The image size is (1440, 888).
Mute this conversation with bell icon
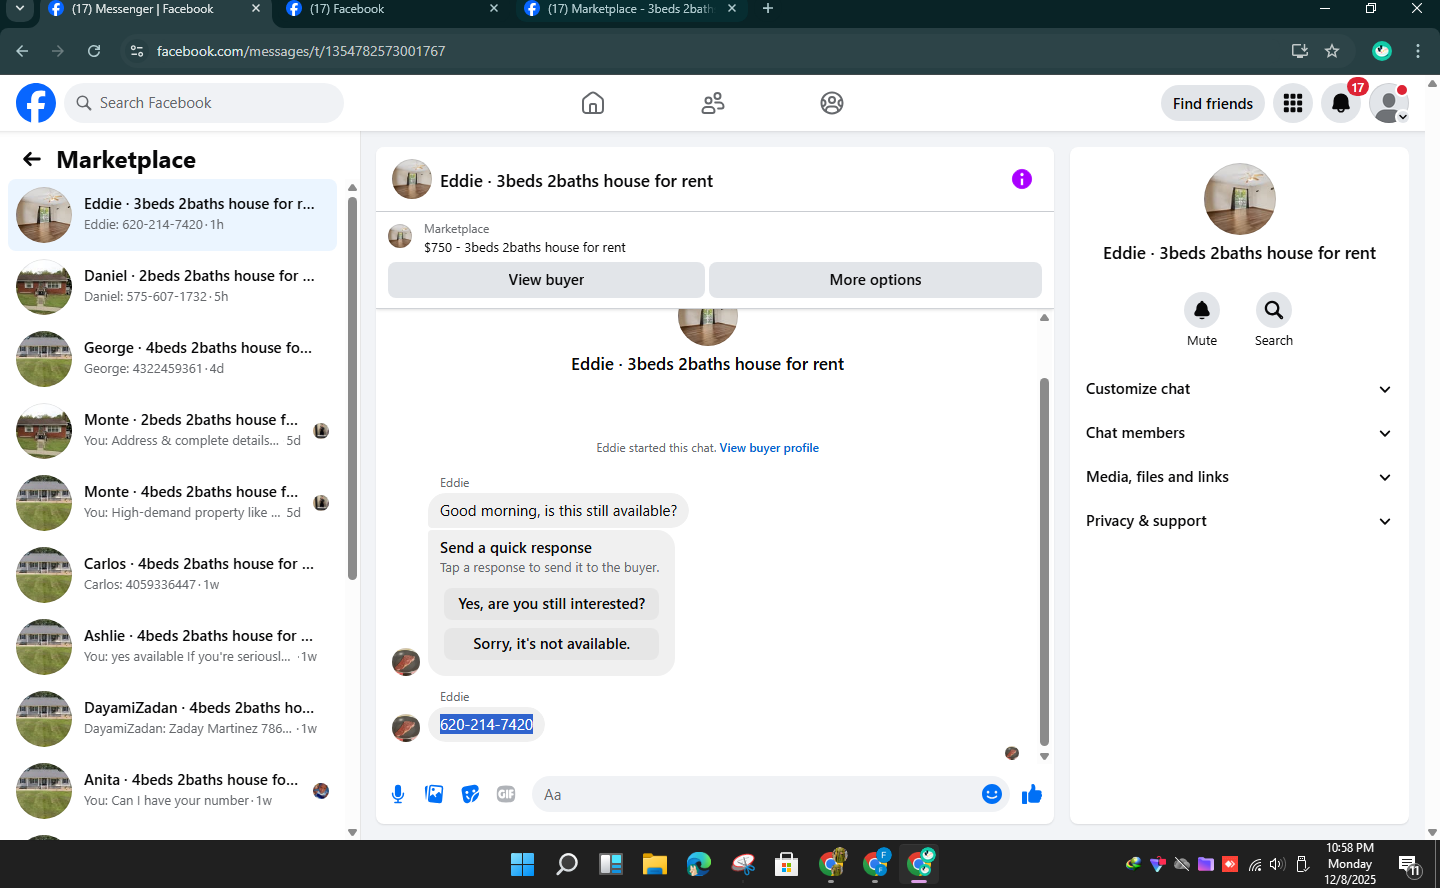click(x=1202, y=310)
